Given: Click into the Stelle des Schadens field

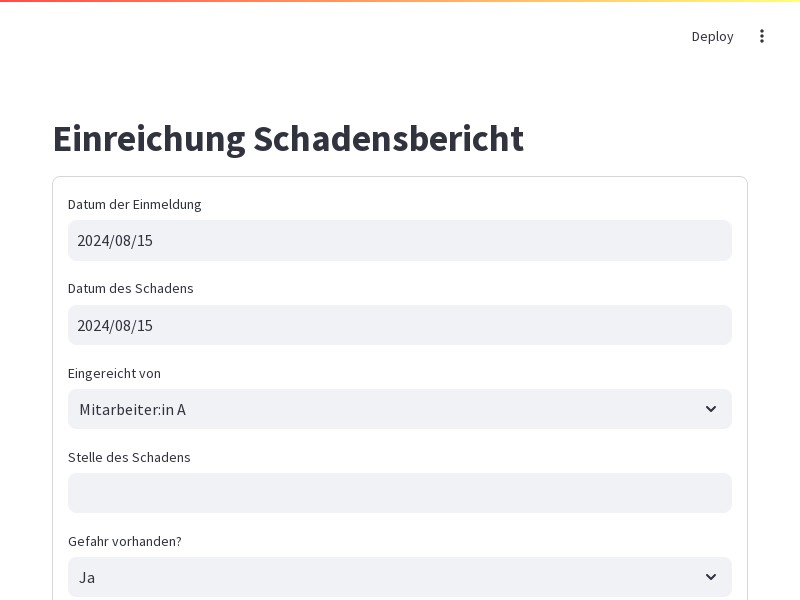Looking at the screenshot, I should pos(399,493).
